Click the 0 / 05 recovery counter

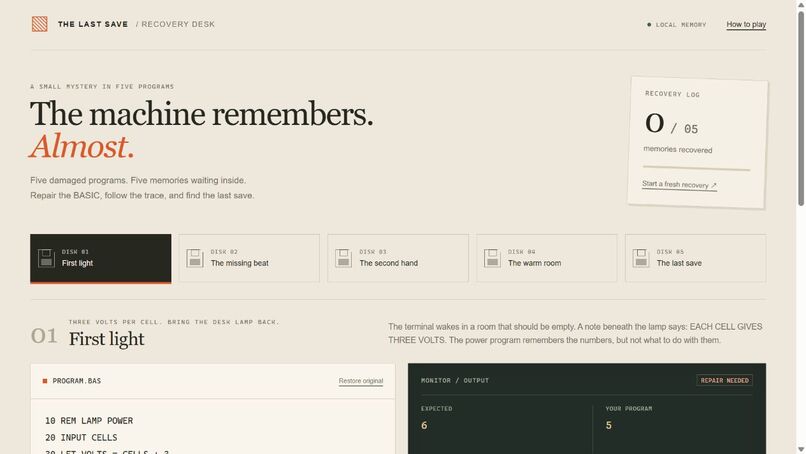click(671, 124)
